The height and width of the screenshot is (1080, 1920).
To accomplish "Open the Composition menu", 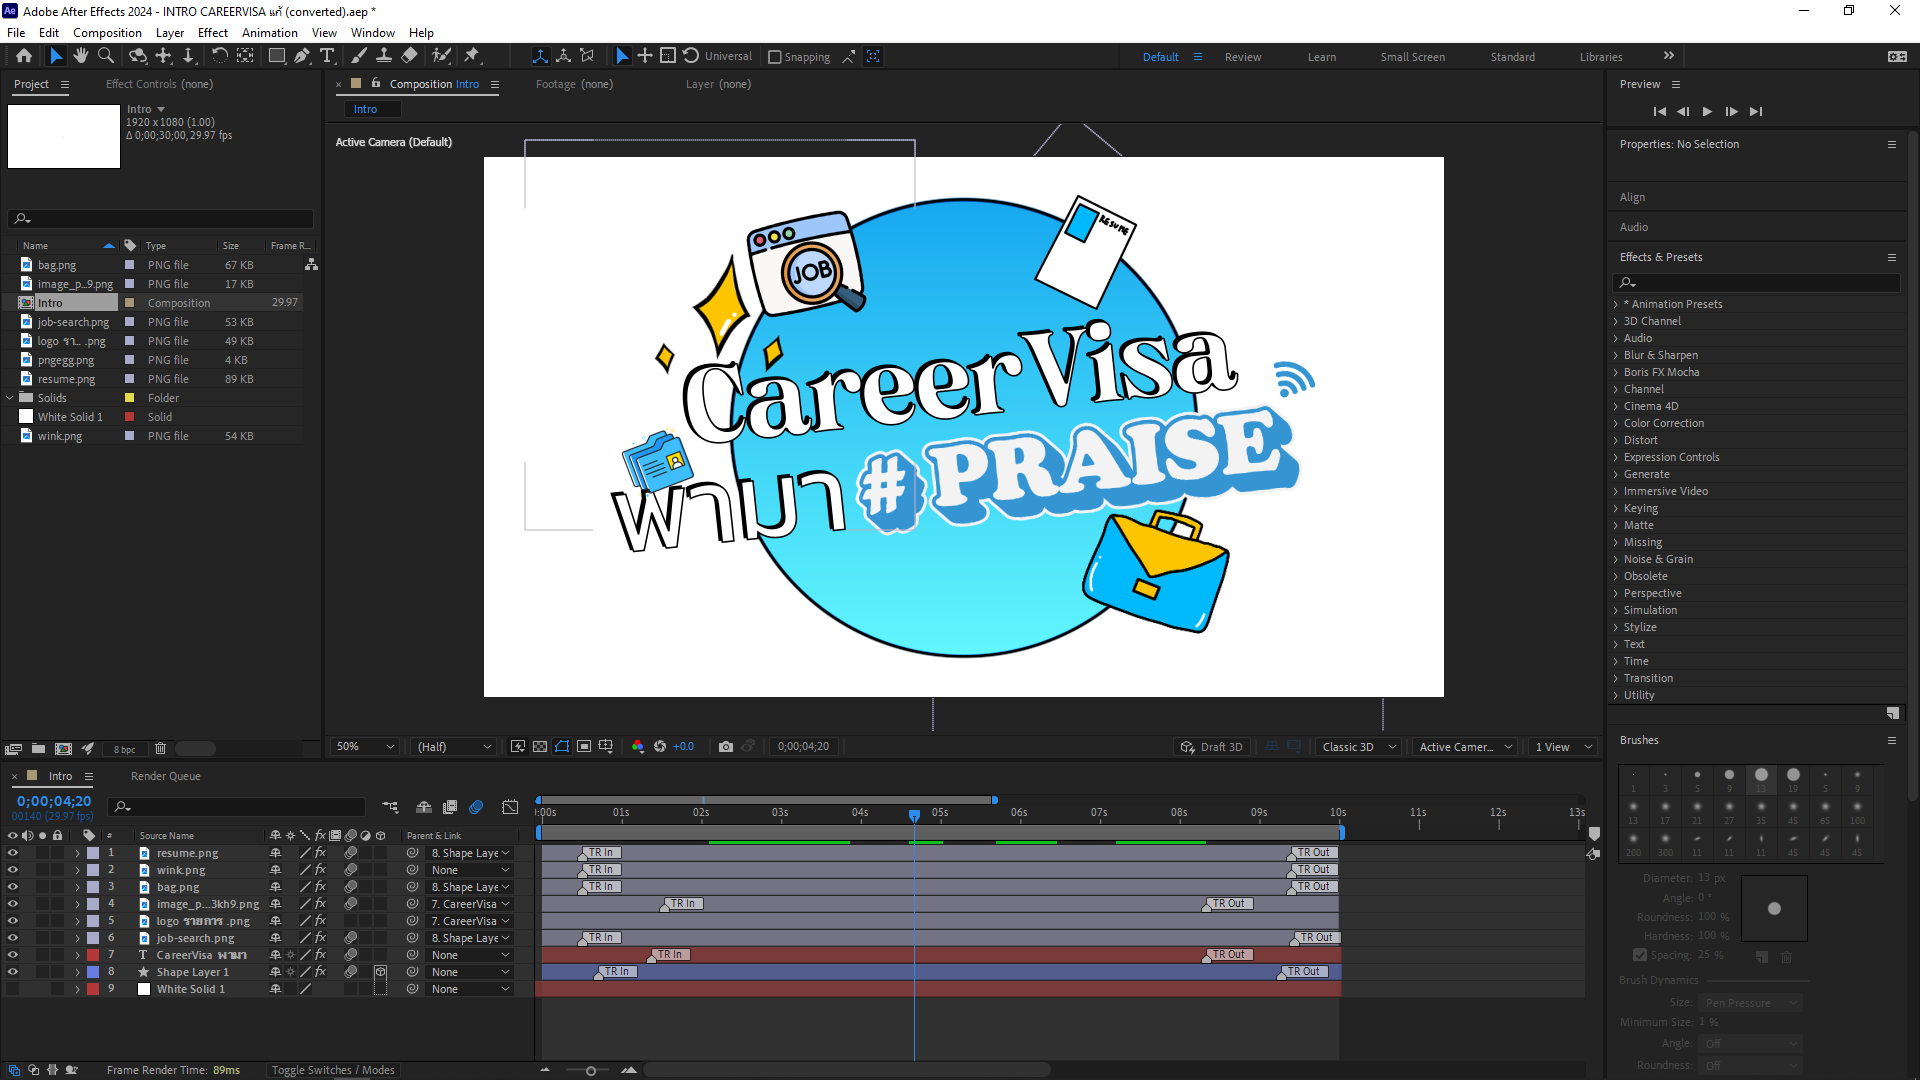I will (107, 33).
